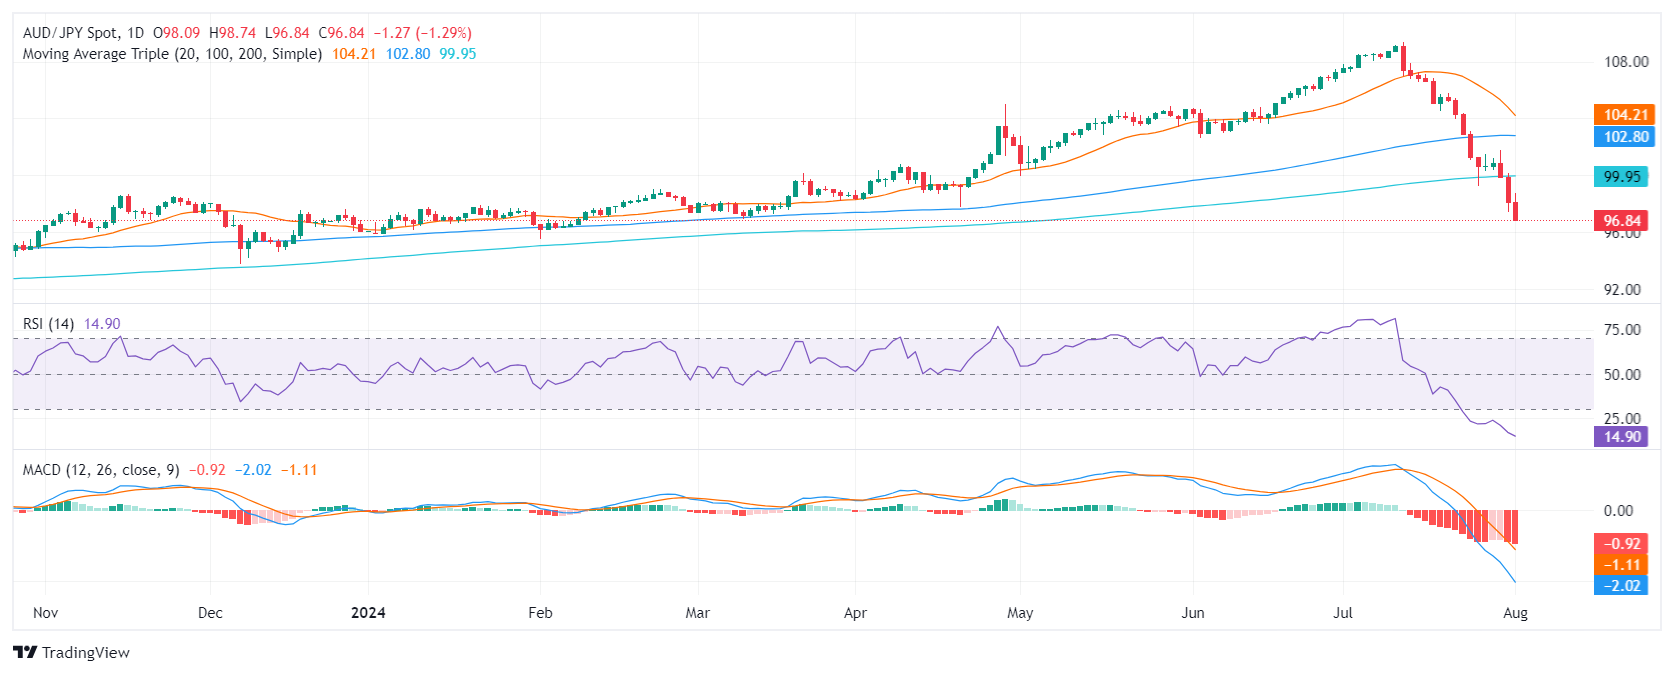Viewport: 1674px width, 674px height.
Task: Click the 2024 year marker on time axis
Action: (x=368, y=613)
